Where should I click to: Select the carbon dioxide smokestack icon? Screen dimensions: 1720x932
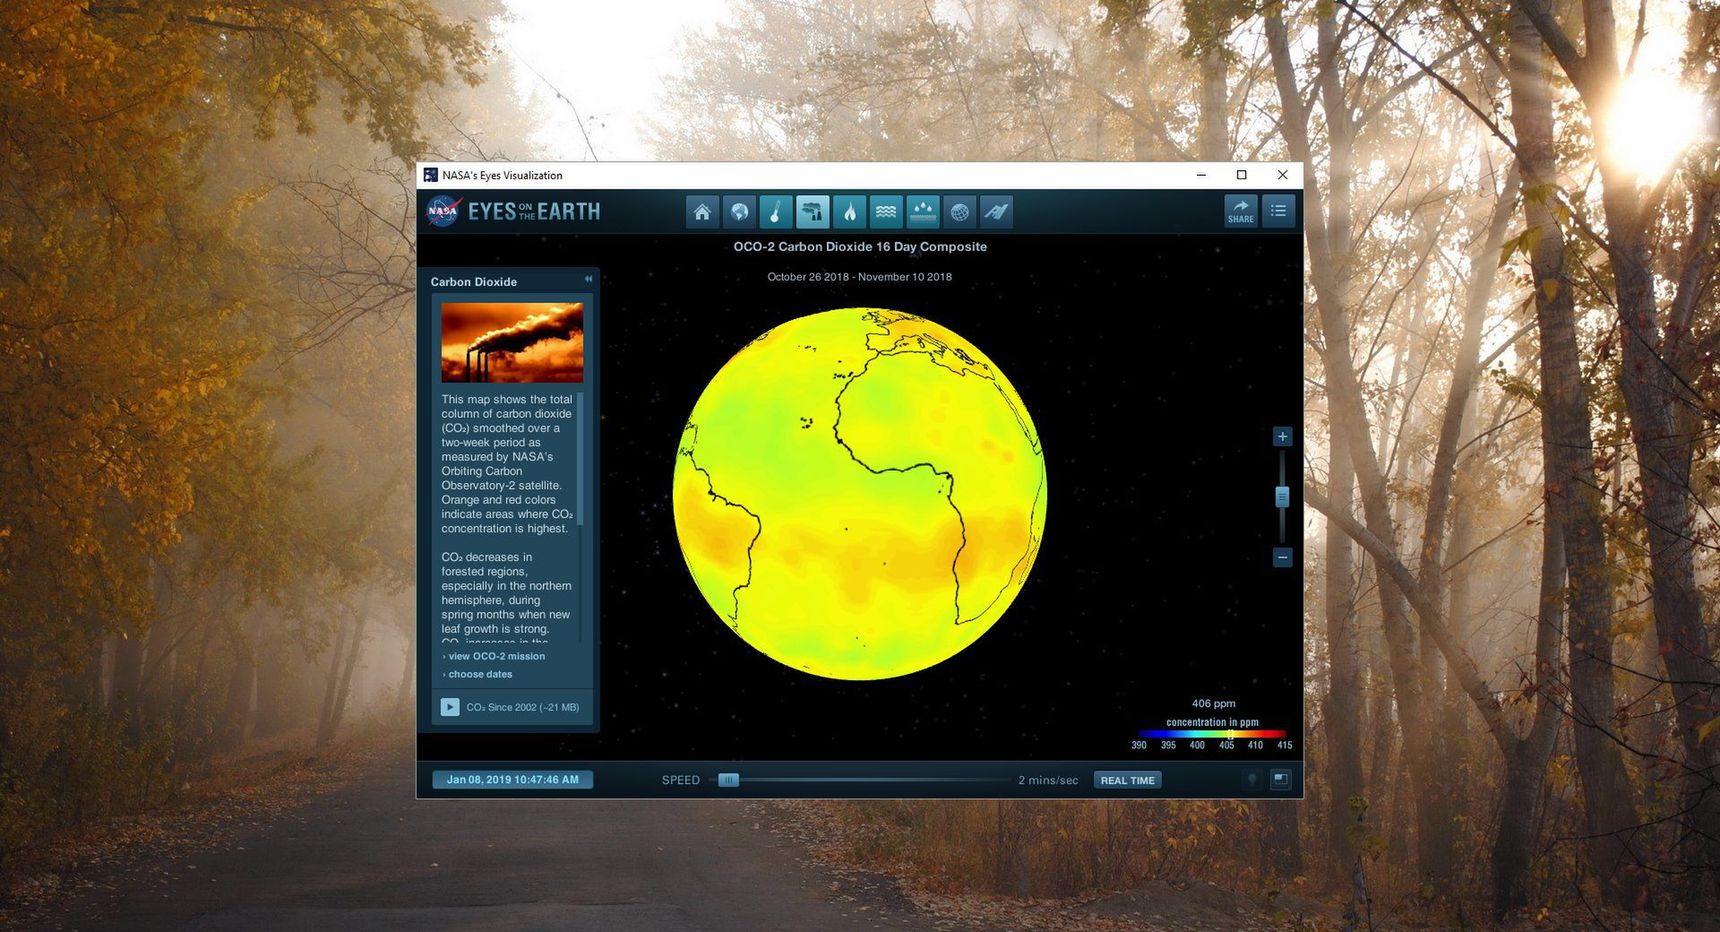(812, 211)
